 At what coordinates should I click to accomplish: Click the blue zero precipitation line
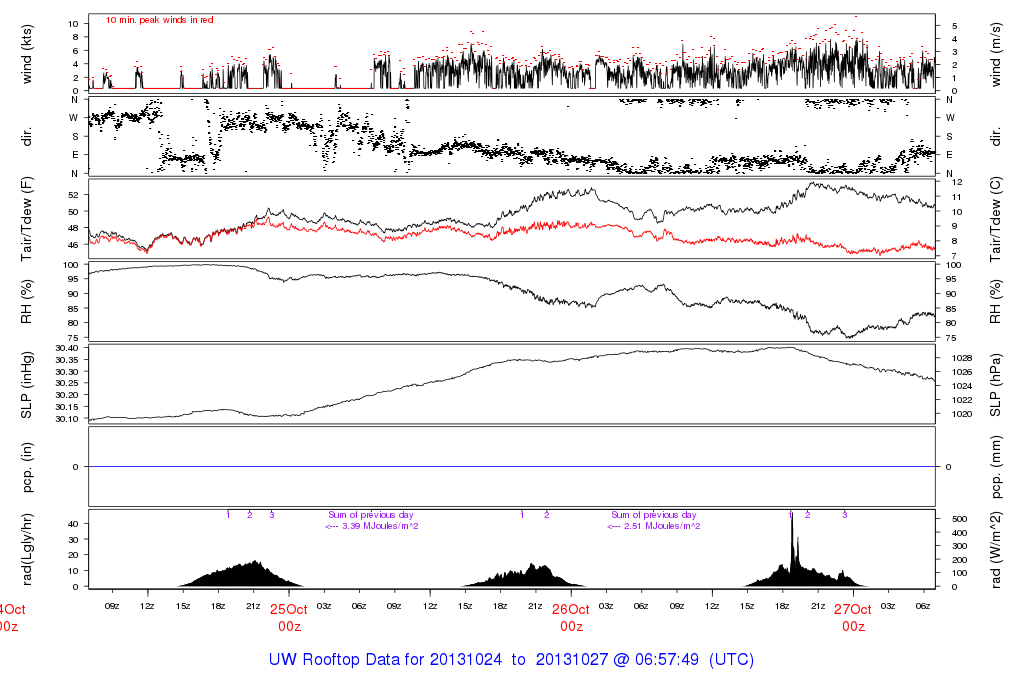pos(512,467)
